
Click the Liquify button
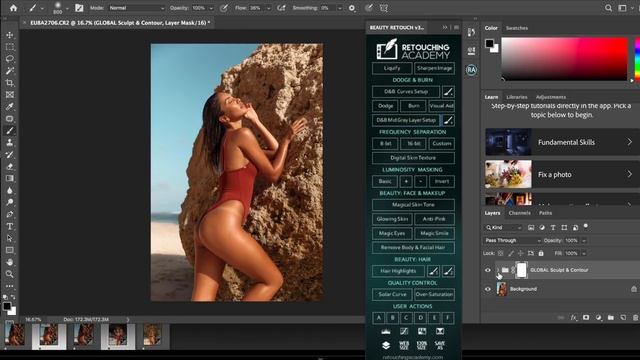click(392, 68)
